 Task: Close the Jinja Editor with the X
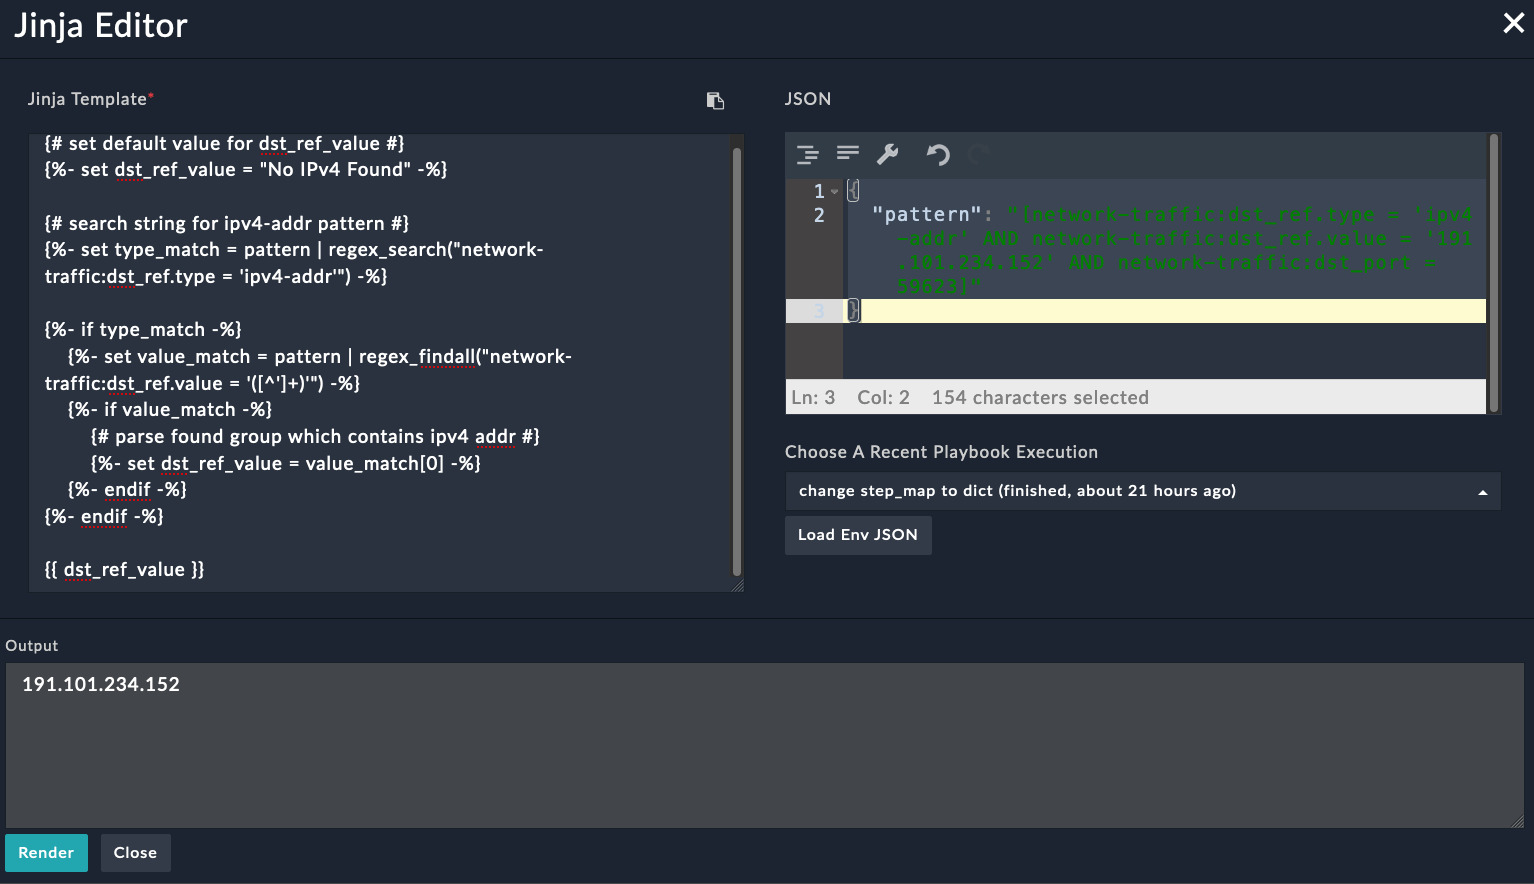click(x=1513, y=23)
